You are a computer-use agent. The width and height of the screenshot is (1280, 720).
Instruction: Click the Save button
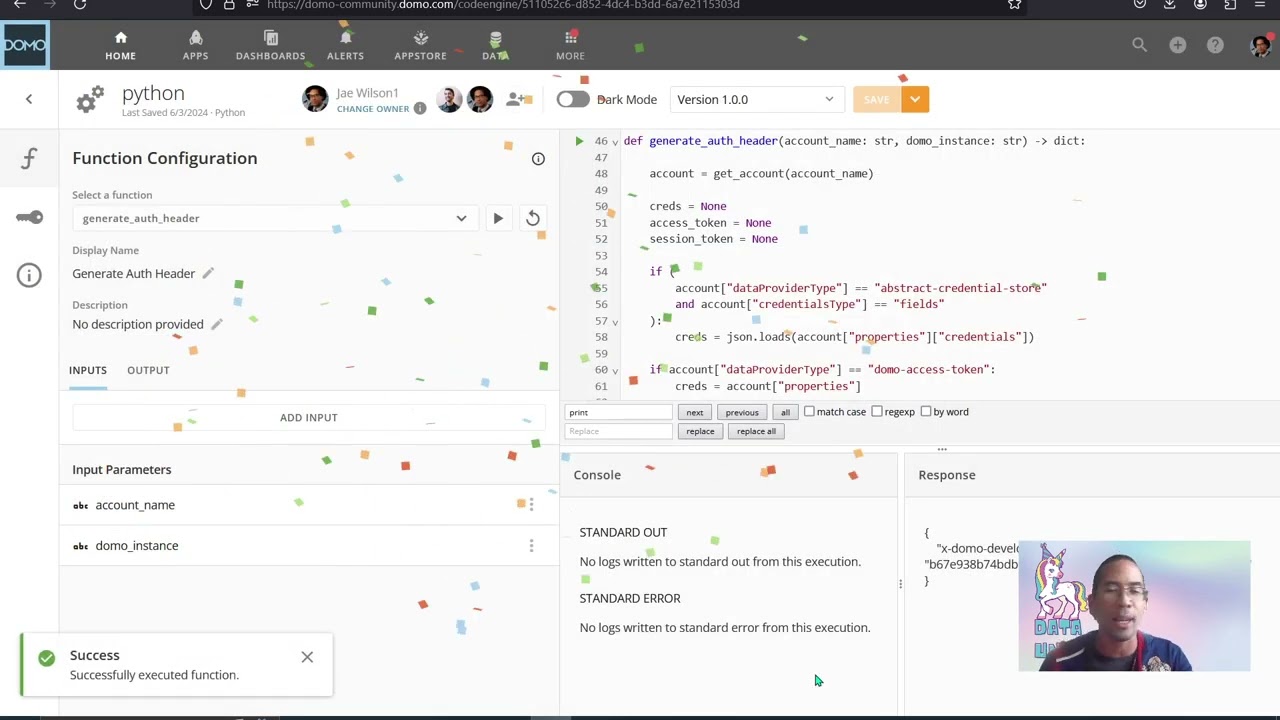click(877, 99)
